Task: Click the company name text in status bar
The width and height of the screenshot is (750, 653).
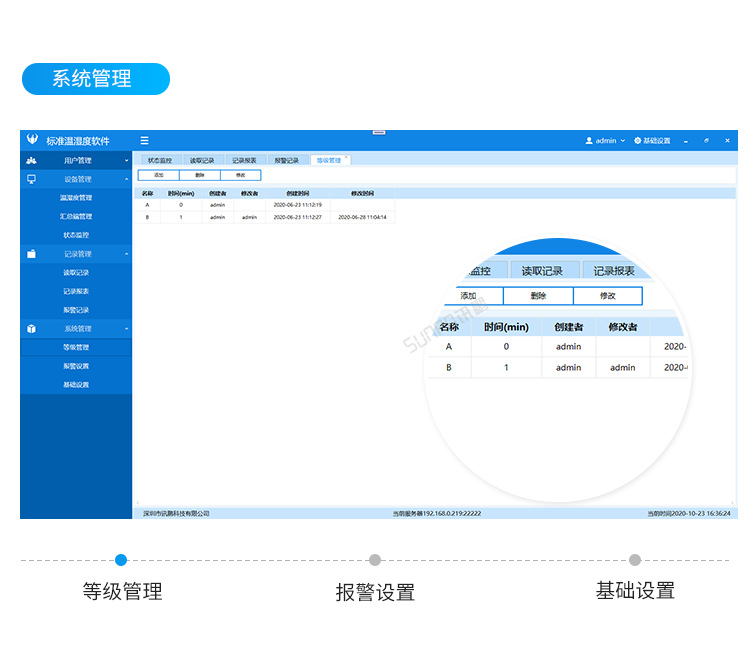Action: click(176, 513)
